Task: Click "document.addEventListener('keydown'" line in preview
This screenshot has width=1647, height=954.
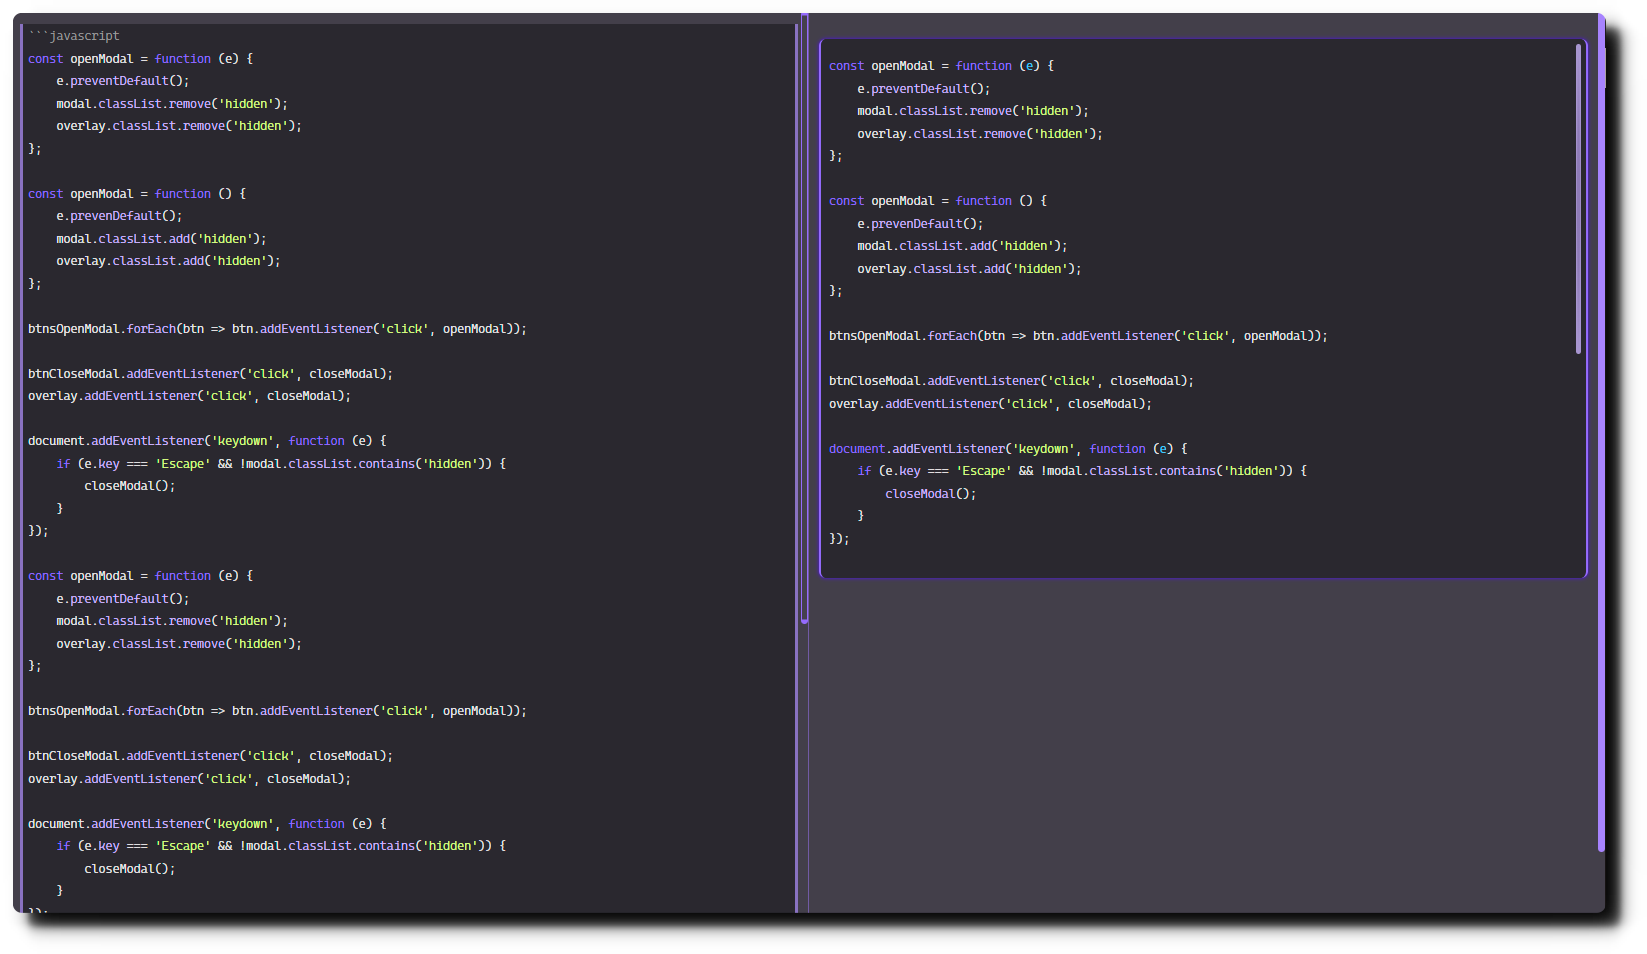Action: click(x=1008, y=449)
